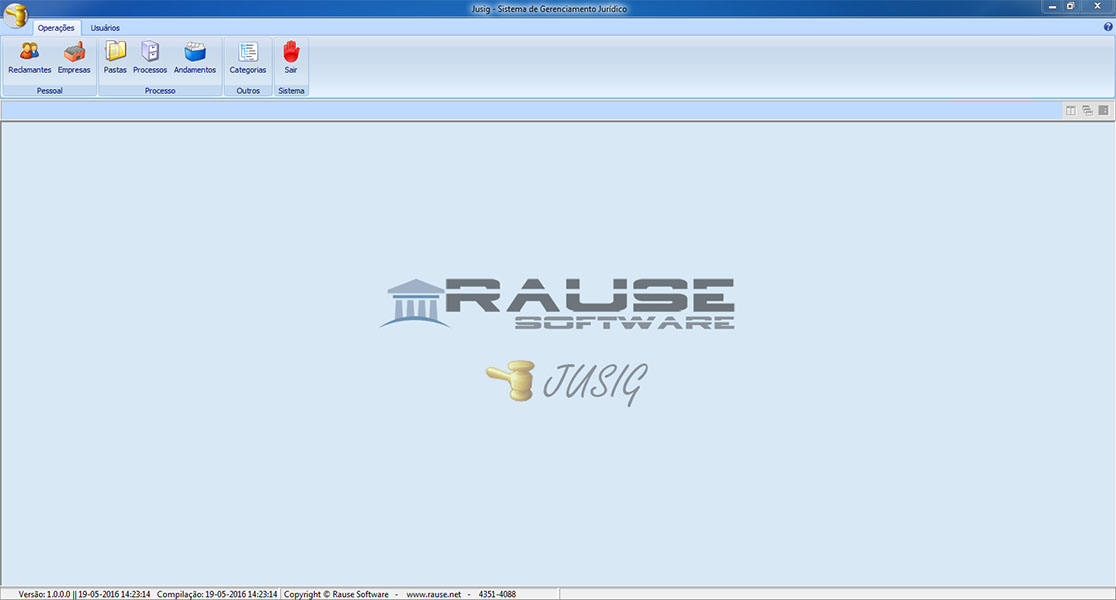
Task: Open the Andamentos blue box icon
Action: tap(195, 52)
